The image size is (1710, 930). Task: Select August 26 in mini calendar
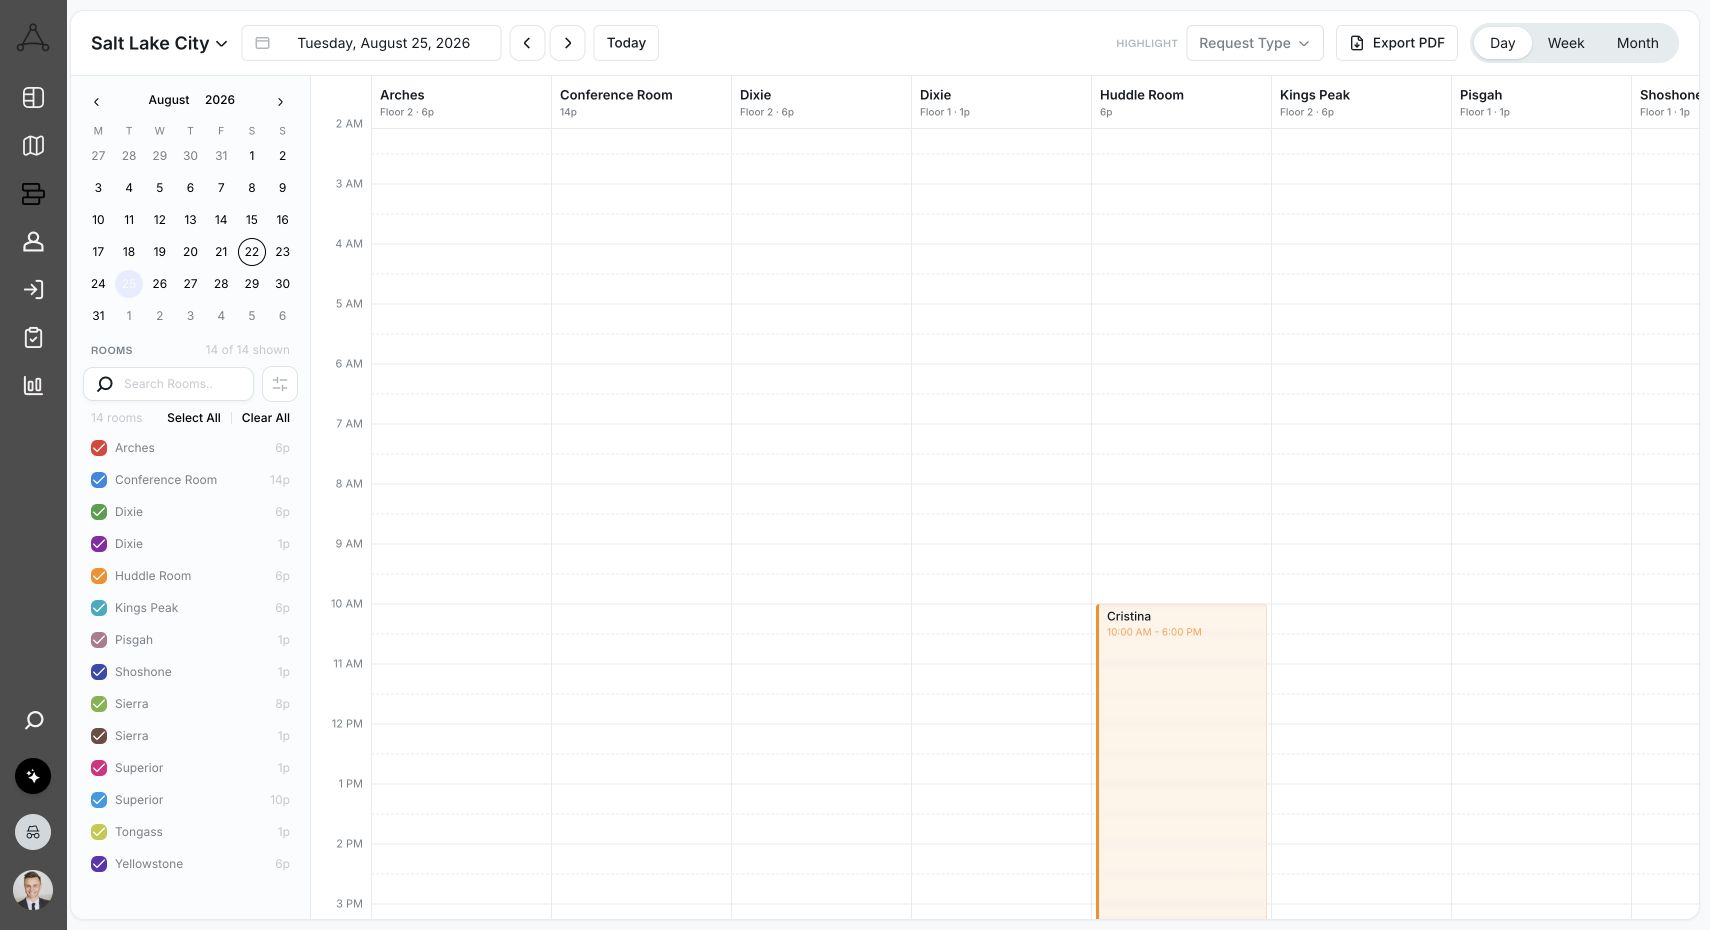click(x=160, y=284)
